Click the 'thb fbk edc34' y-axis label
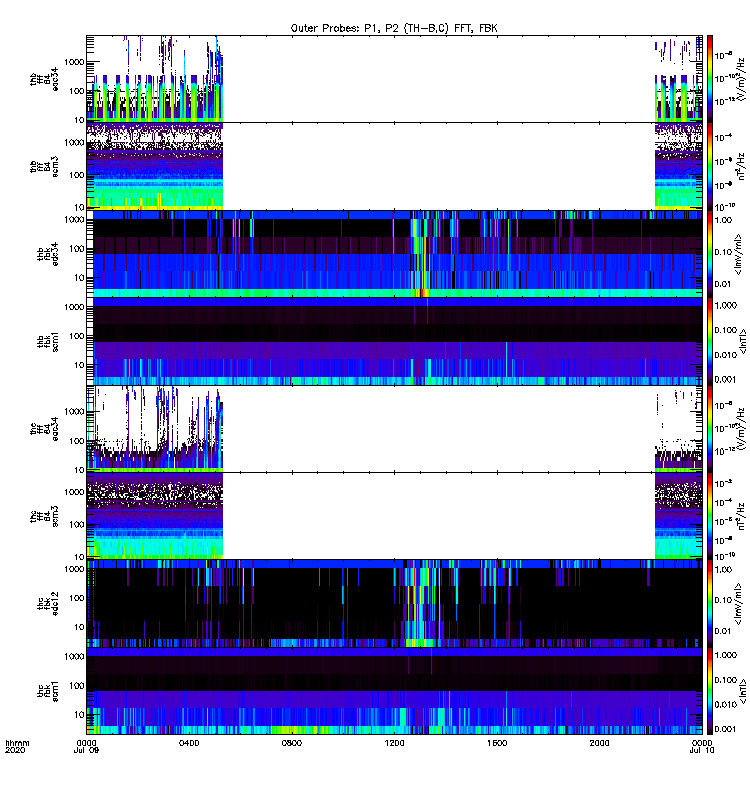The width and height of the screenshot is (750, 800). (48, 254)
